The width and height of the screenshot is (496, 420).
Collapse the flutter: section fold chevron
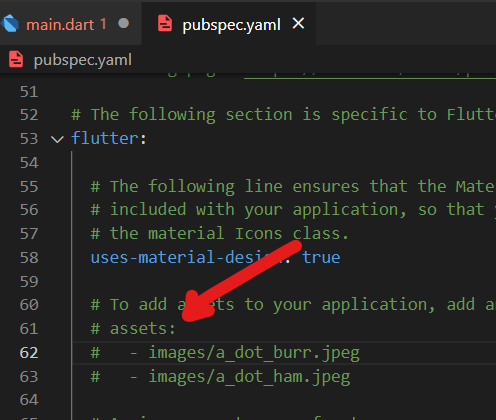point(57,139)
